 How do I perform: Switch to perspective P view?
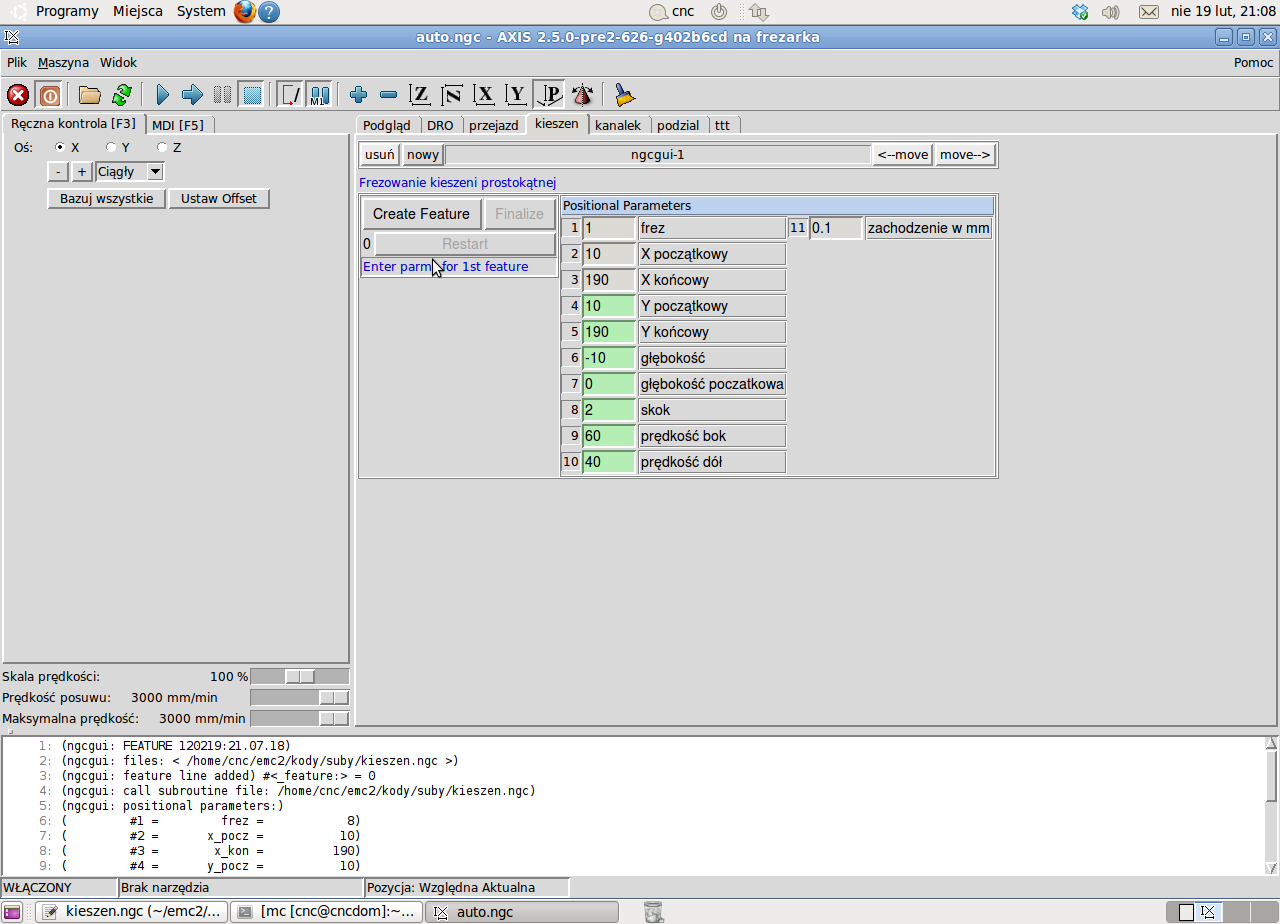pos(549,95)
